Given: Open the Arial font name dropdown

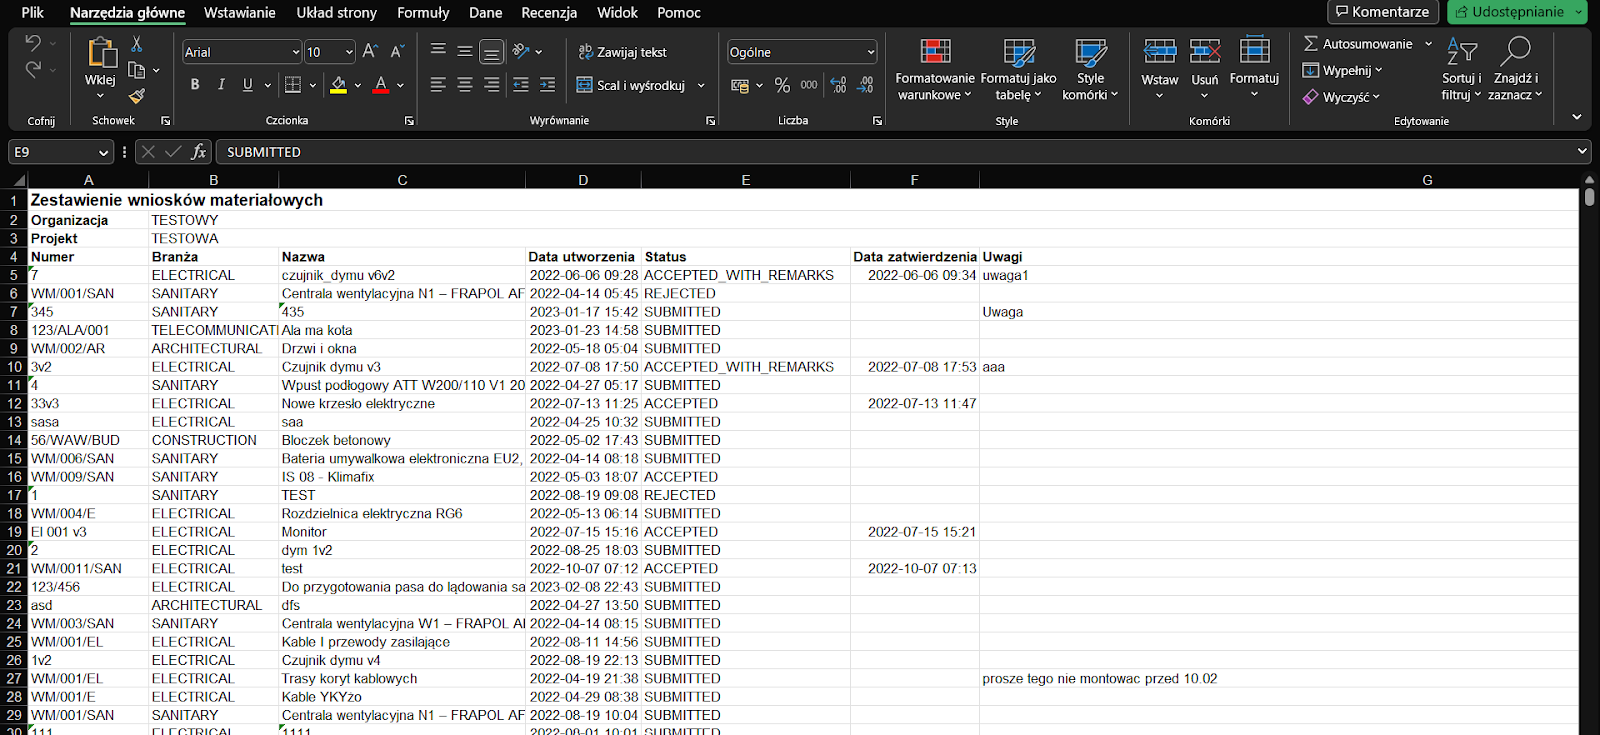Looking at the screenshot, I should (x=295, y=52).
